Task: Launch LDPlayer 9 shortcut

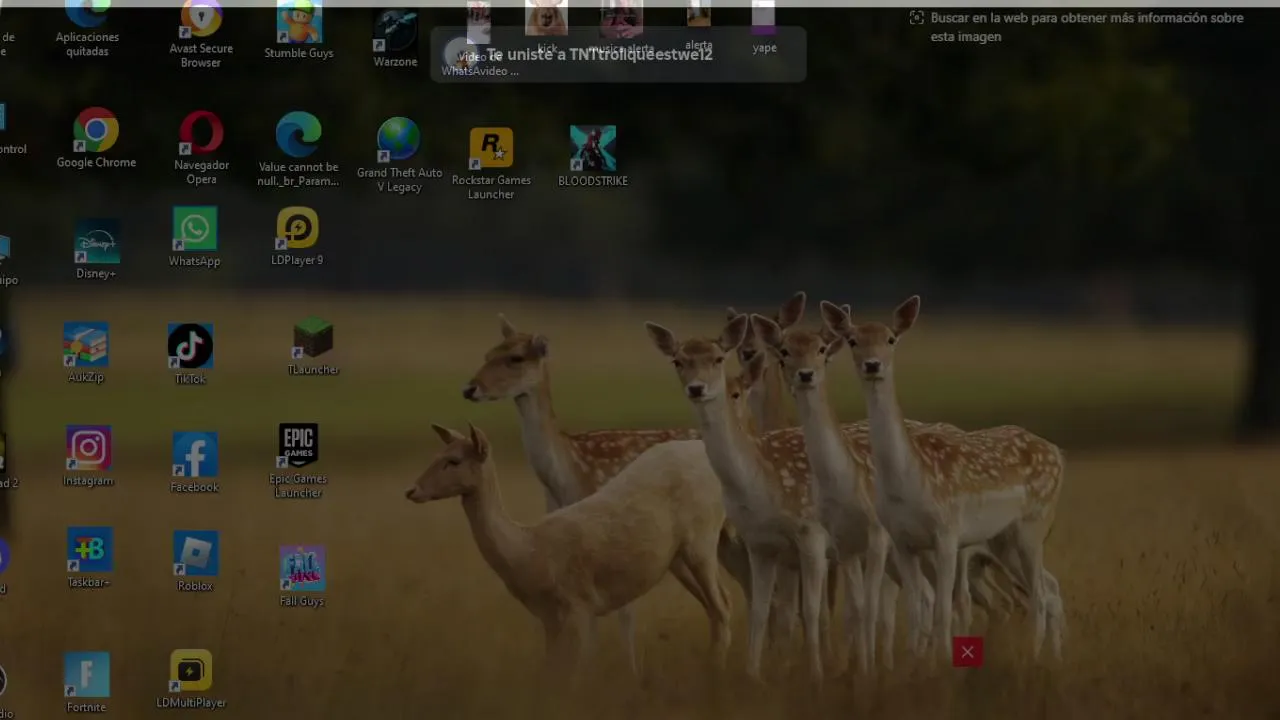Action: tap(297, 237)
